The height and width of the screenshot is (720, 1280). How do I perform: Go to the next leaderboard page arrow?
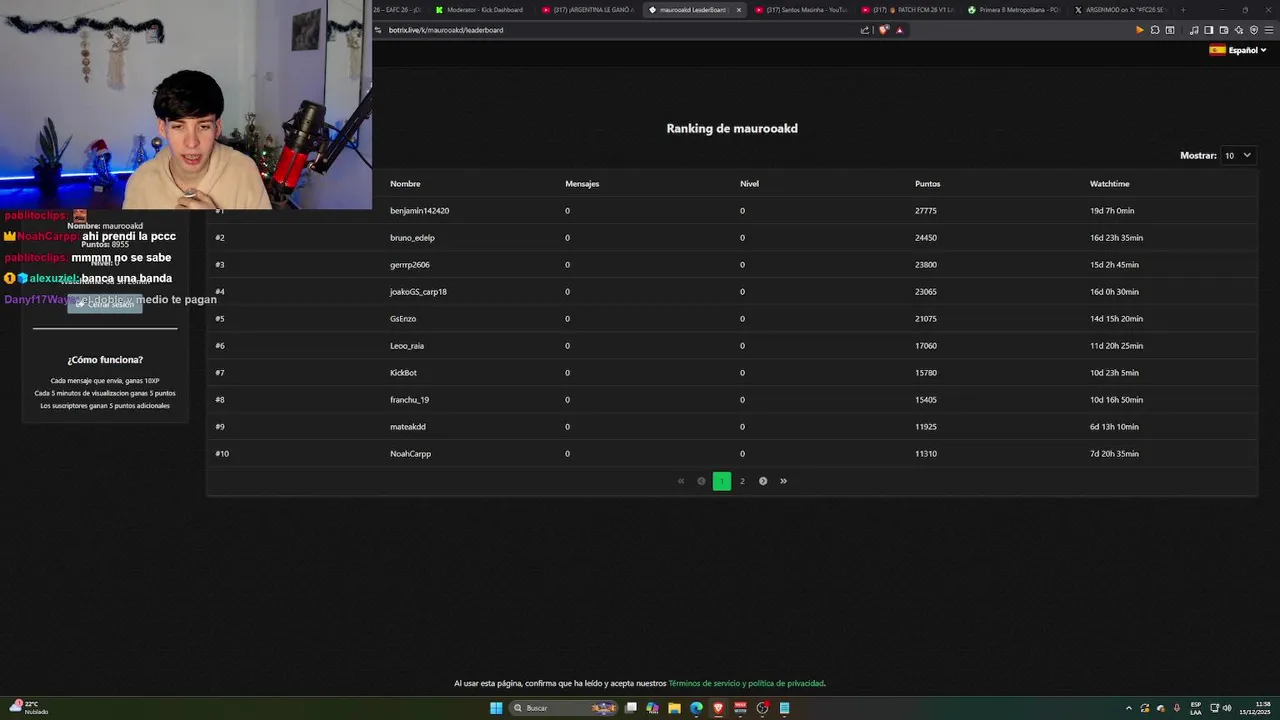pyautogui.click(x=763, y=481)
